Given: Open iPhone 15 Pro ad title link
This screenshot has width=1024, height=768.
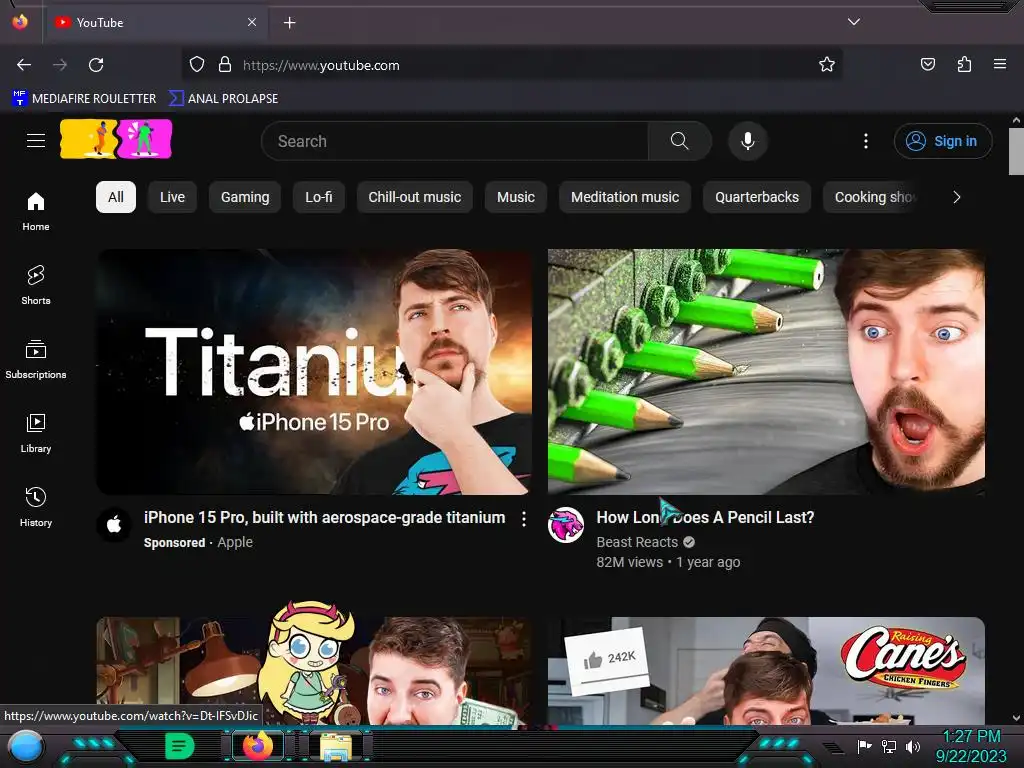Looking at the screenshot, I should [325, 517].
